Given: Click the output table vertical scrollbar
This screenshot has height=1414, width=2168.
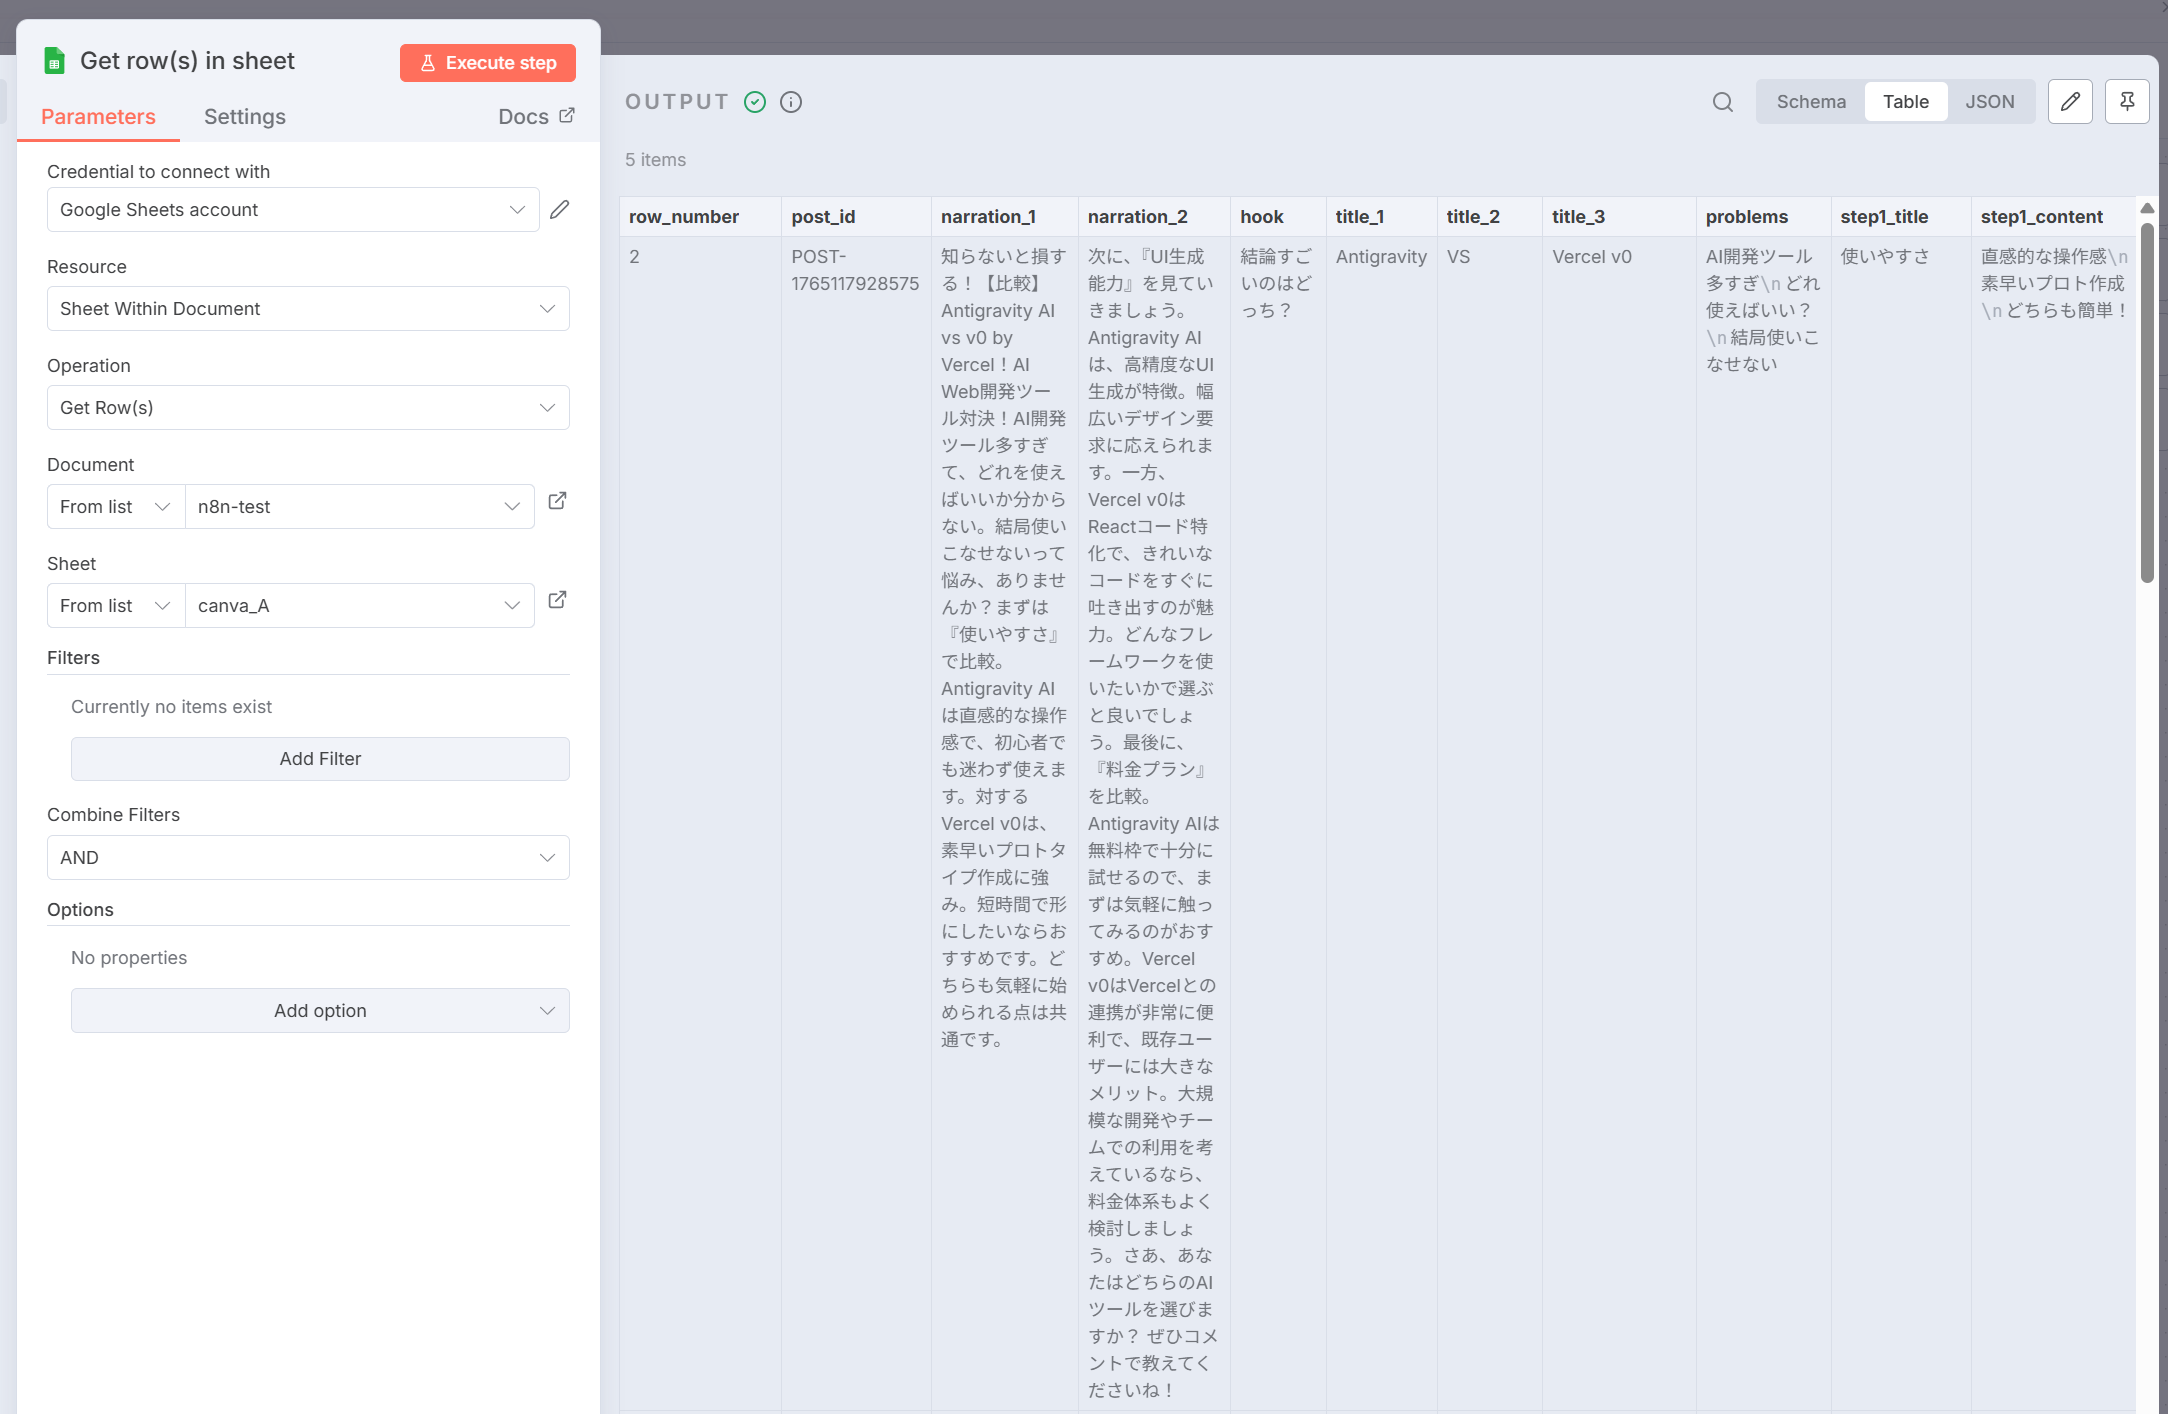Looking at the screenshot, I should point(2147,400).
